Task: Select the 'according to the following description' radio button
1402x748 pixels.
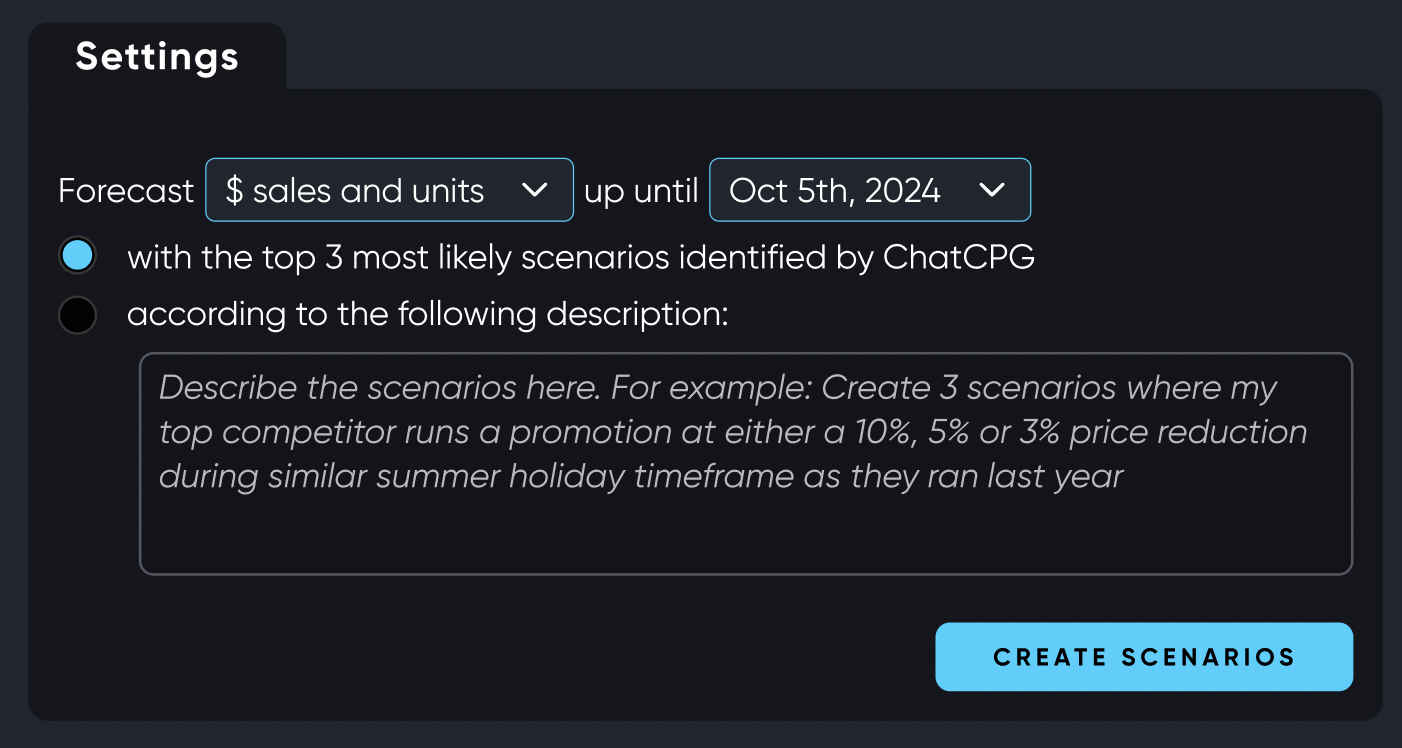Action: point(77,314)
